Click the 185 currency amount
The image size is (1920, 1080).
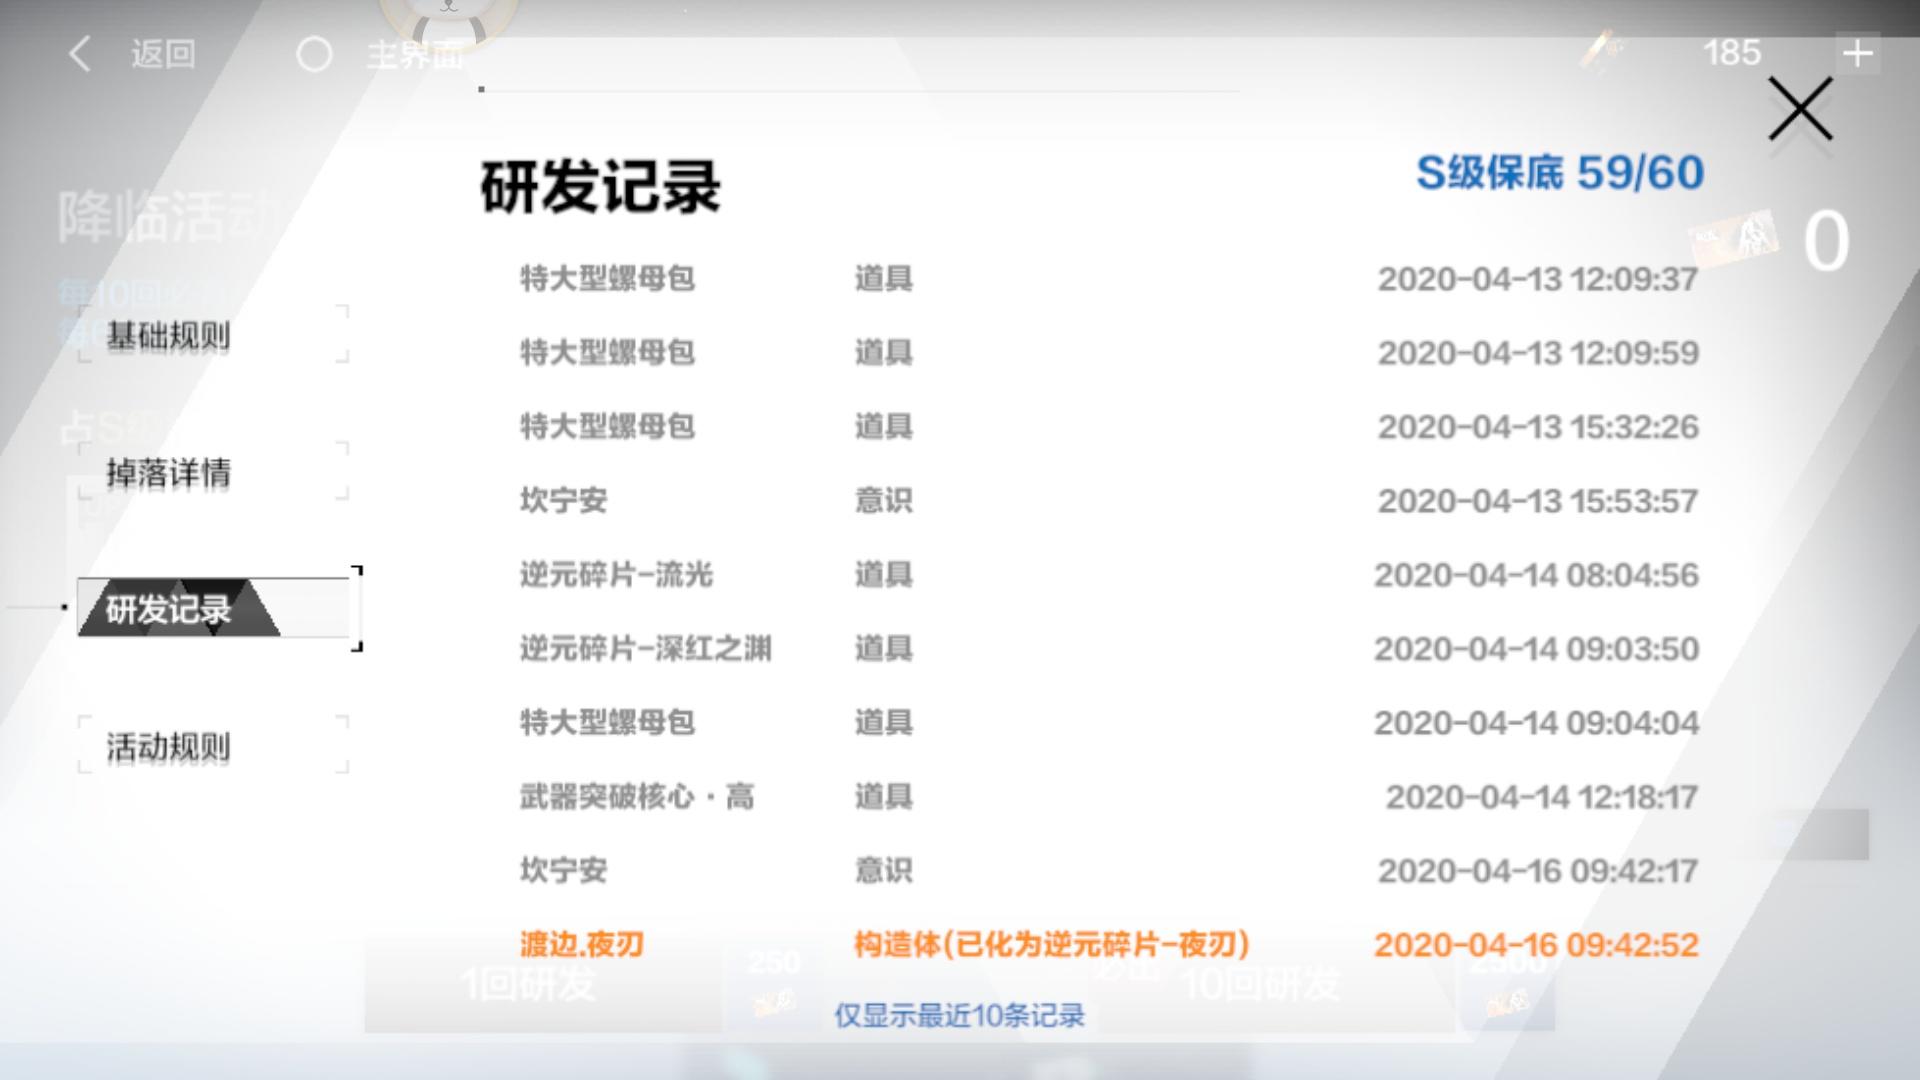click(x=1732, y=53)
